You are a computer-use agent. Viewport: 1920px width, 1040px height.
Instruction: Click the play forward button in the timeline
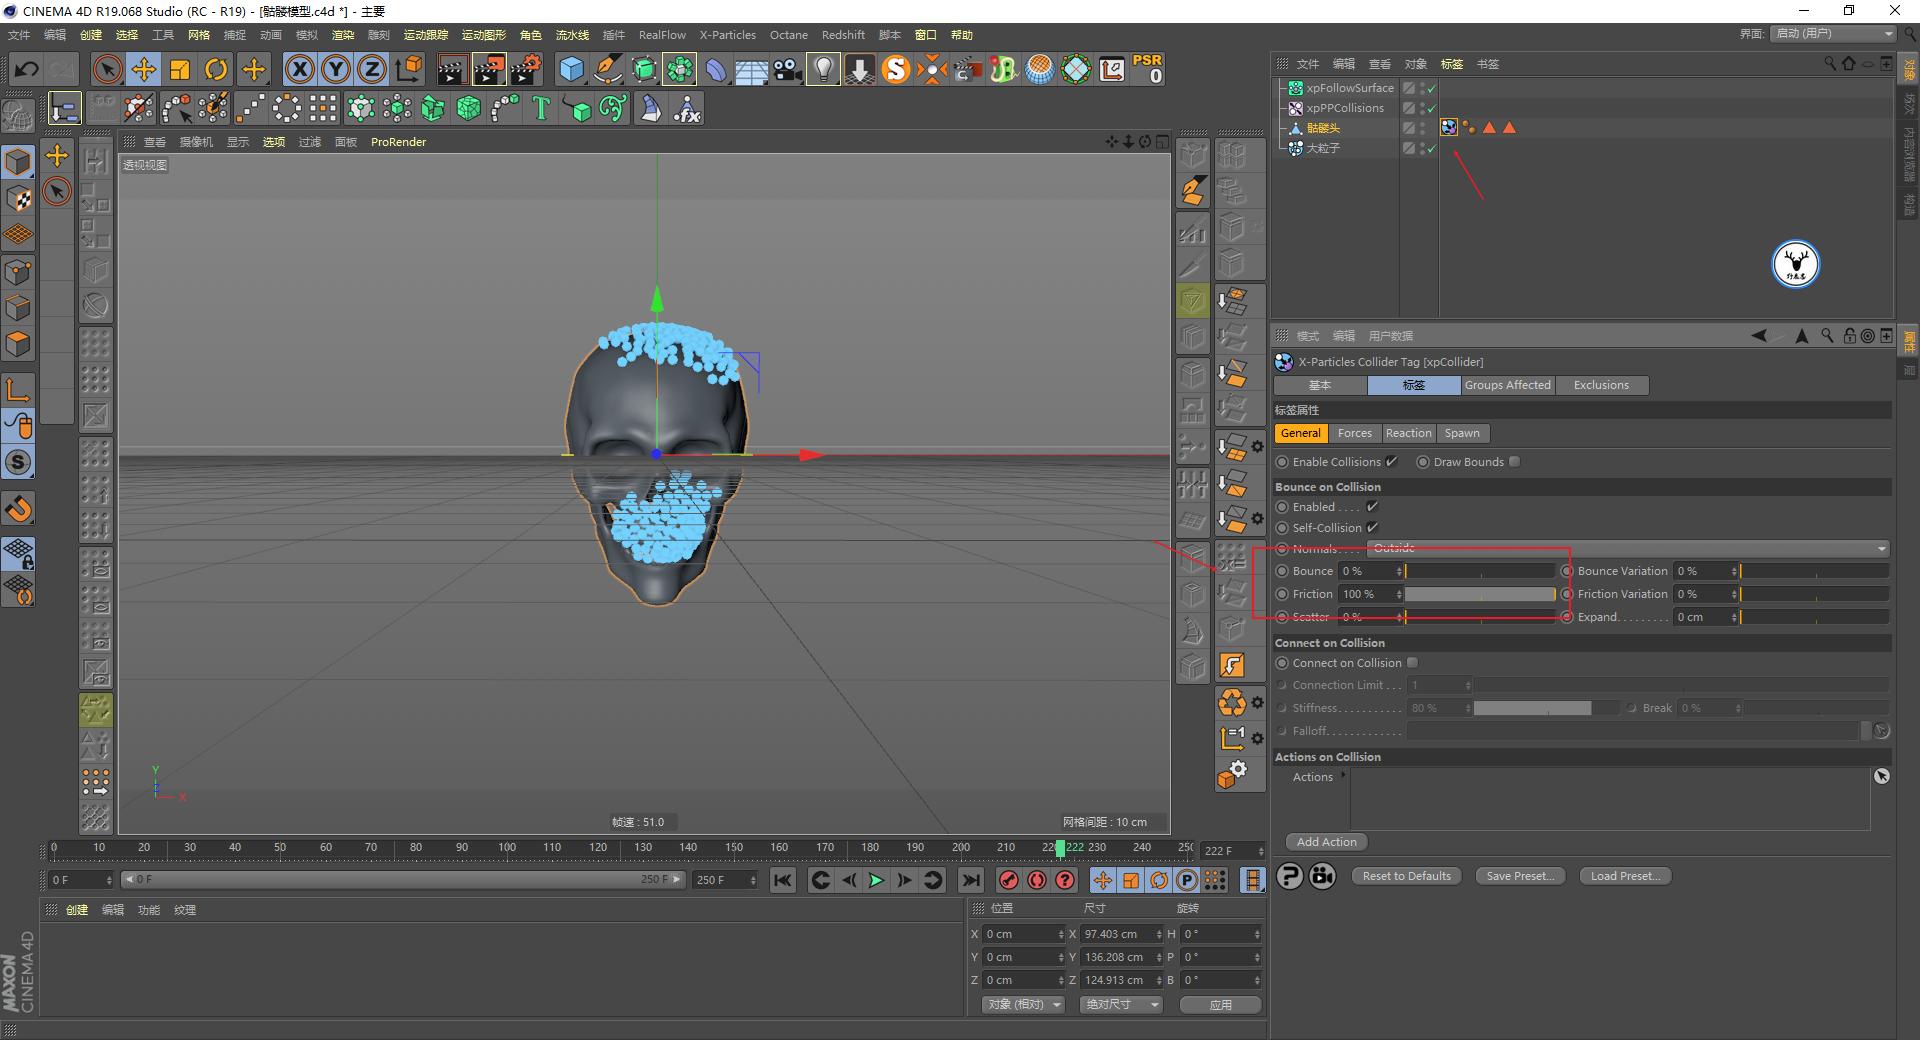tap(876, 880)
